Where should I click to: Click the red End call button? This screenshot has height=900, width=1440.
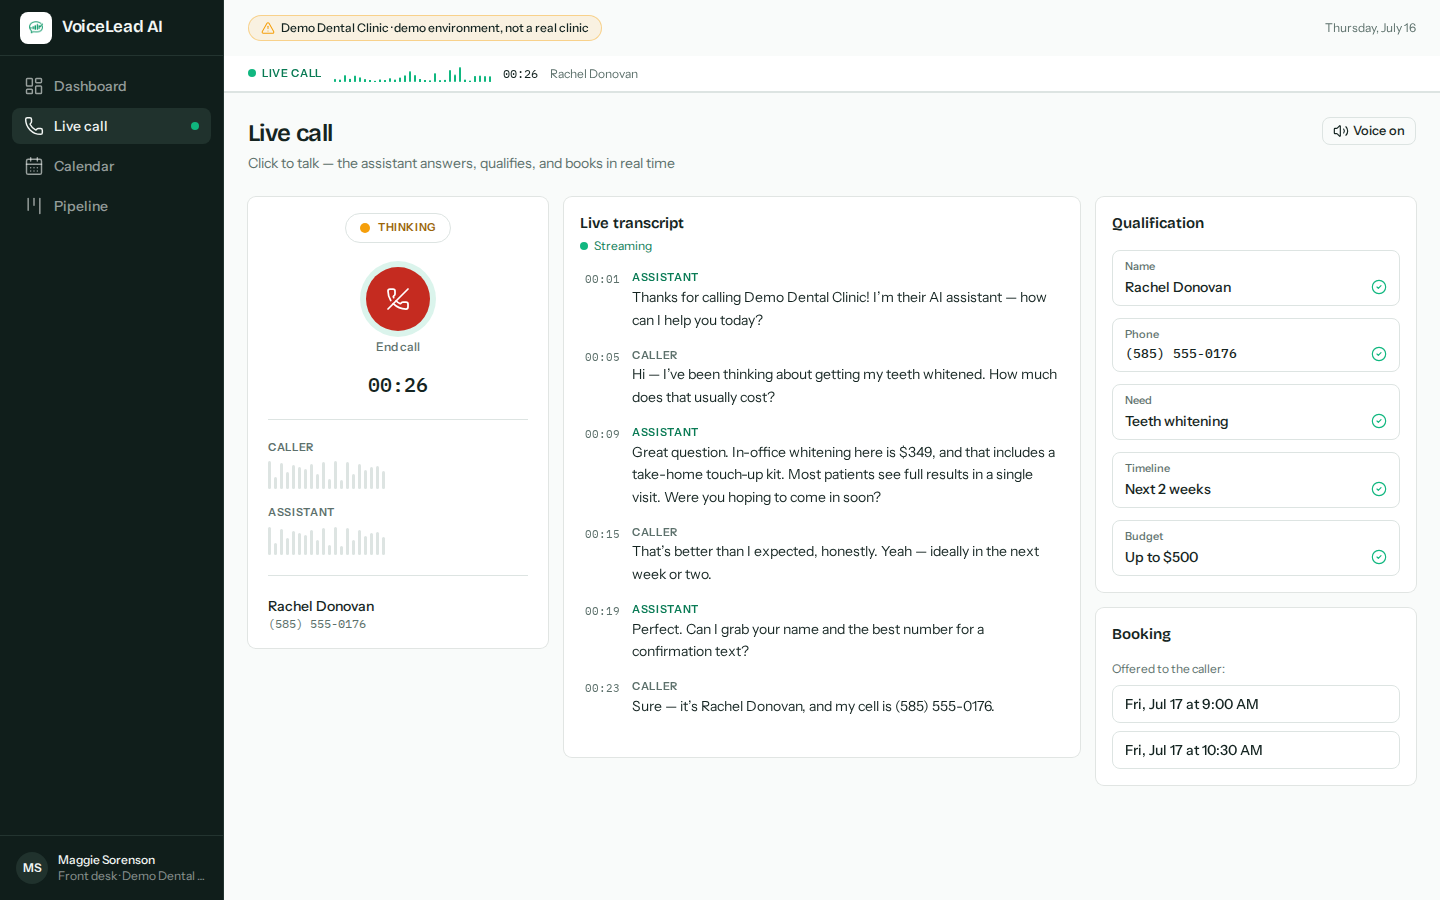[x=398, y=299]
